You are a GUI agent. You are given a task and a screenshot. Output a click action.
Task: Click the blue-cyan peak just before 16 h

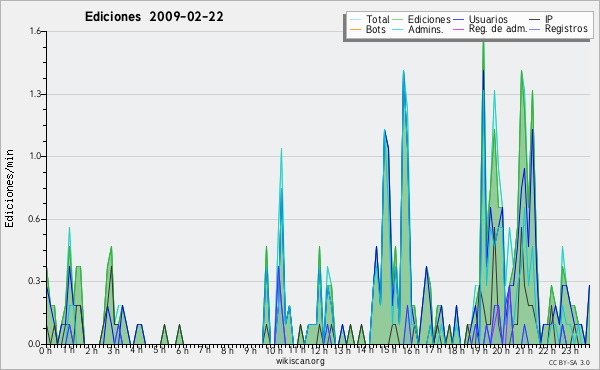403,73
